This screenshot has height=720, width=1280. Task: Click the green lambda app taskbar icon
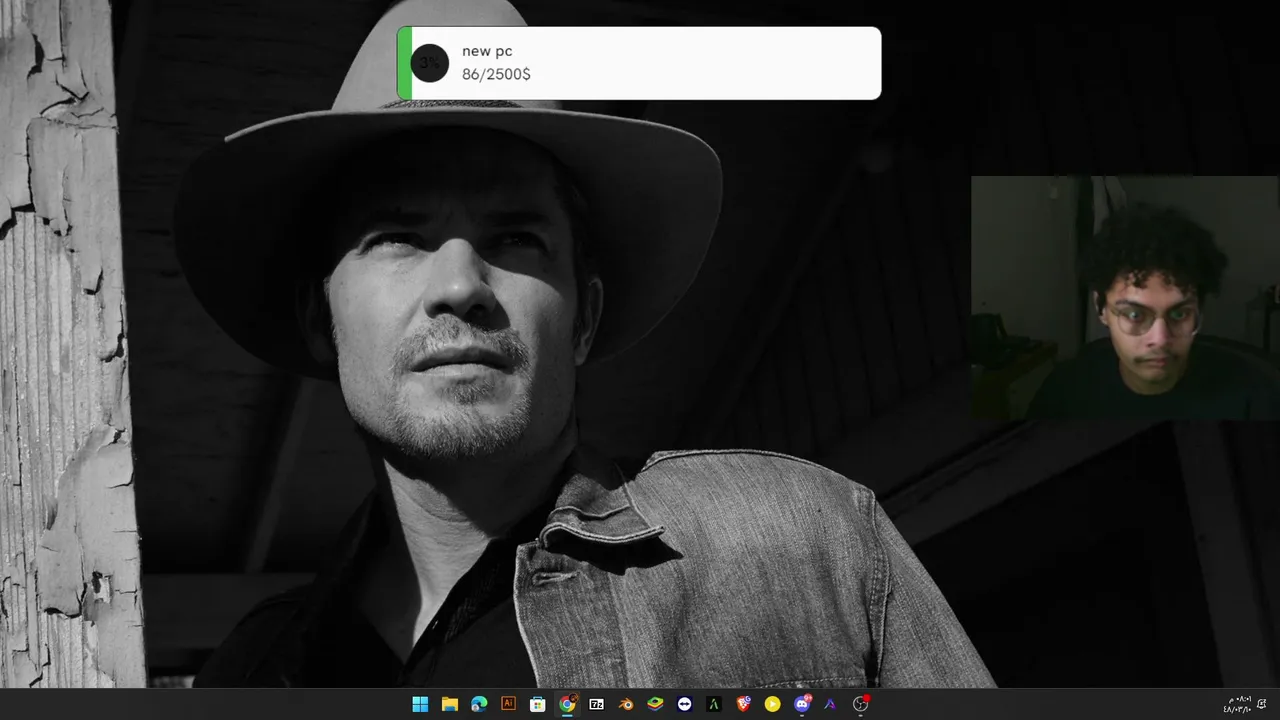coord(713,704)
